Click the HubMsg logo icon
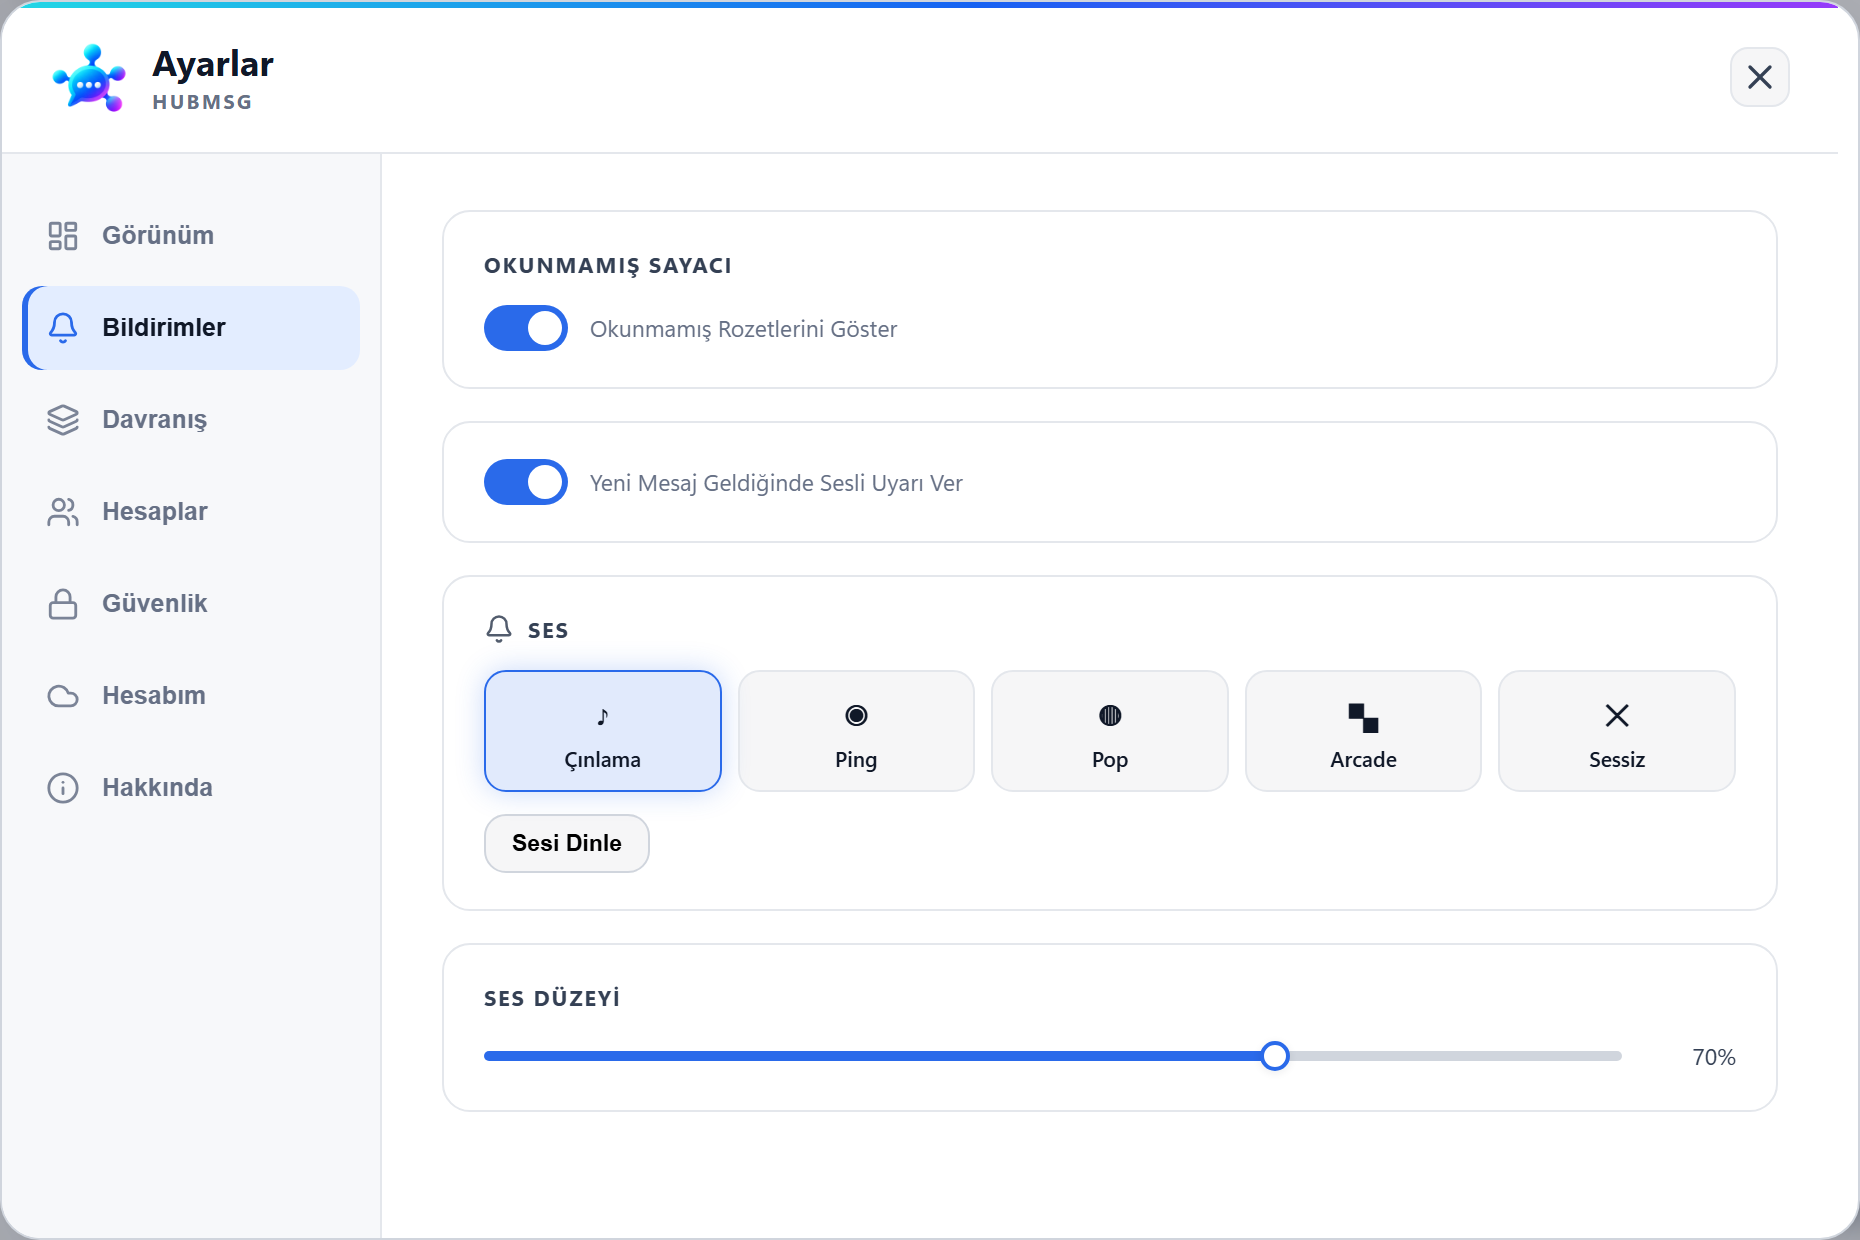This screenshot has height=1240, width=1860. [89, 77]
